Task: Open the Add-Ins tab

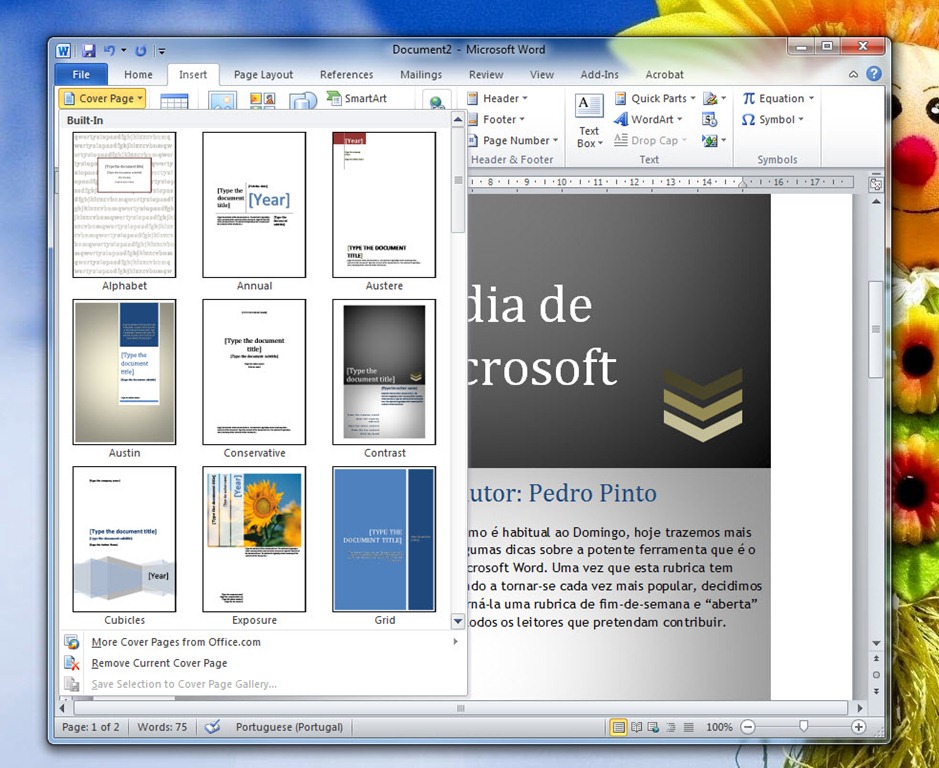Action: [599, 74]
